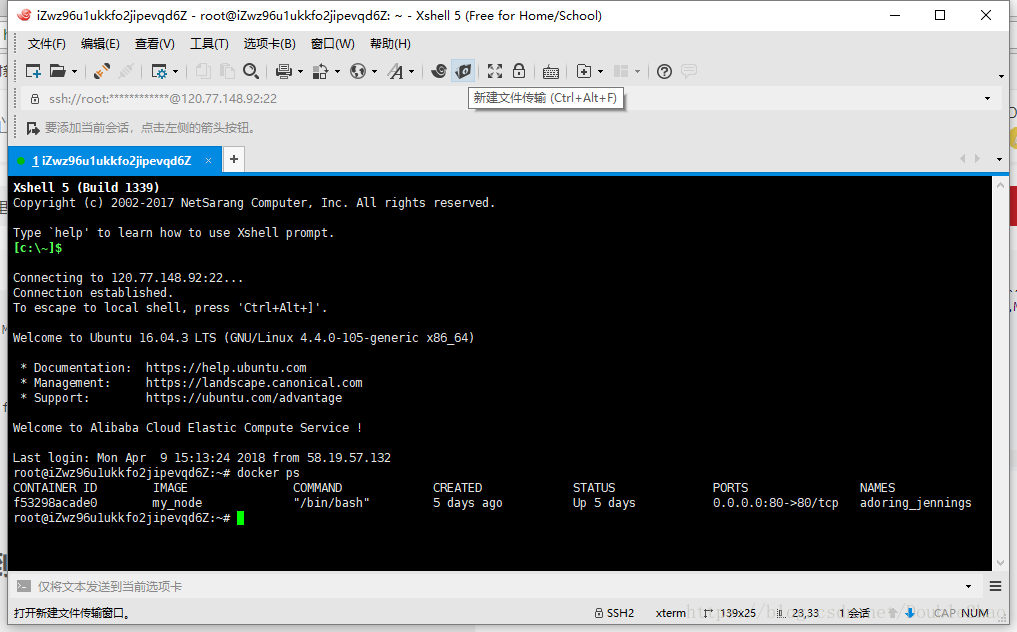Open the 文件(F) menu

(x=47, y=43)
